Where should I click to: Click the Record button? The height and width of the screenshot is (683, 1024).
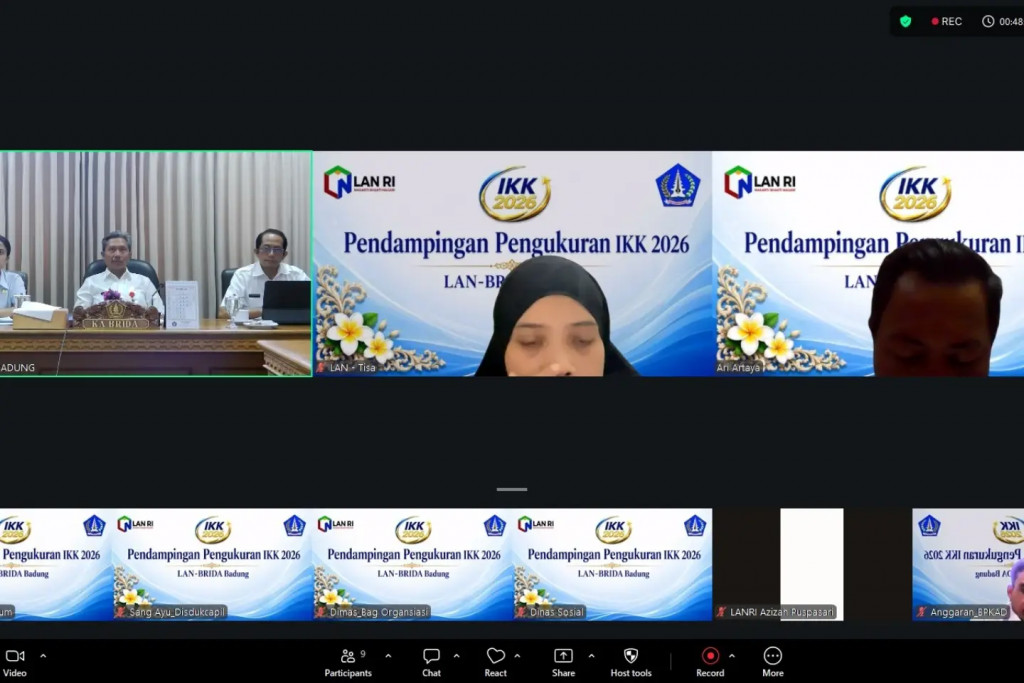click(710, 663)
